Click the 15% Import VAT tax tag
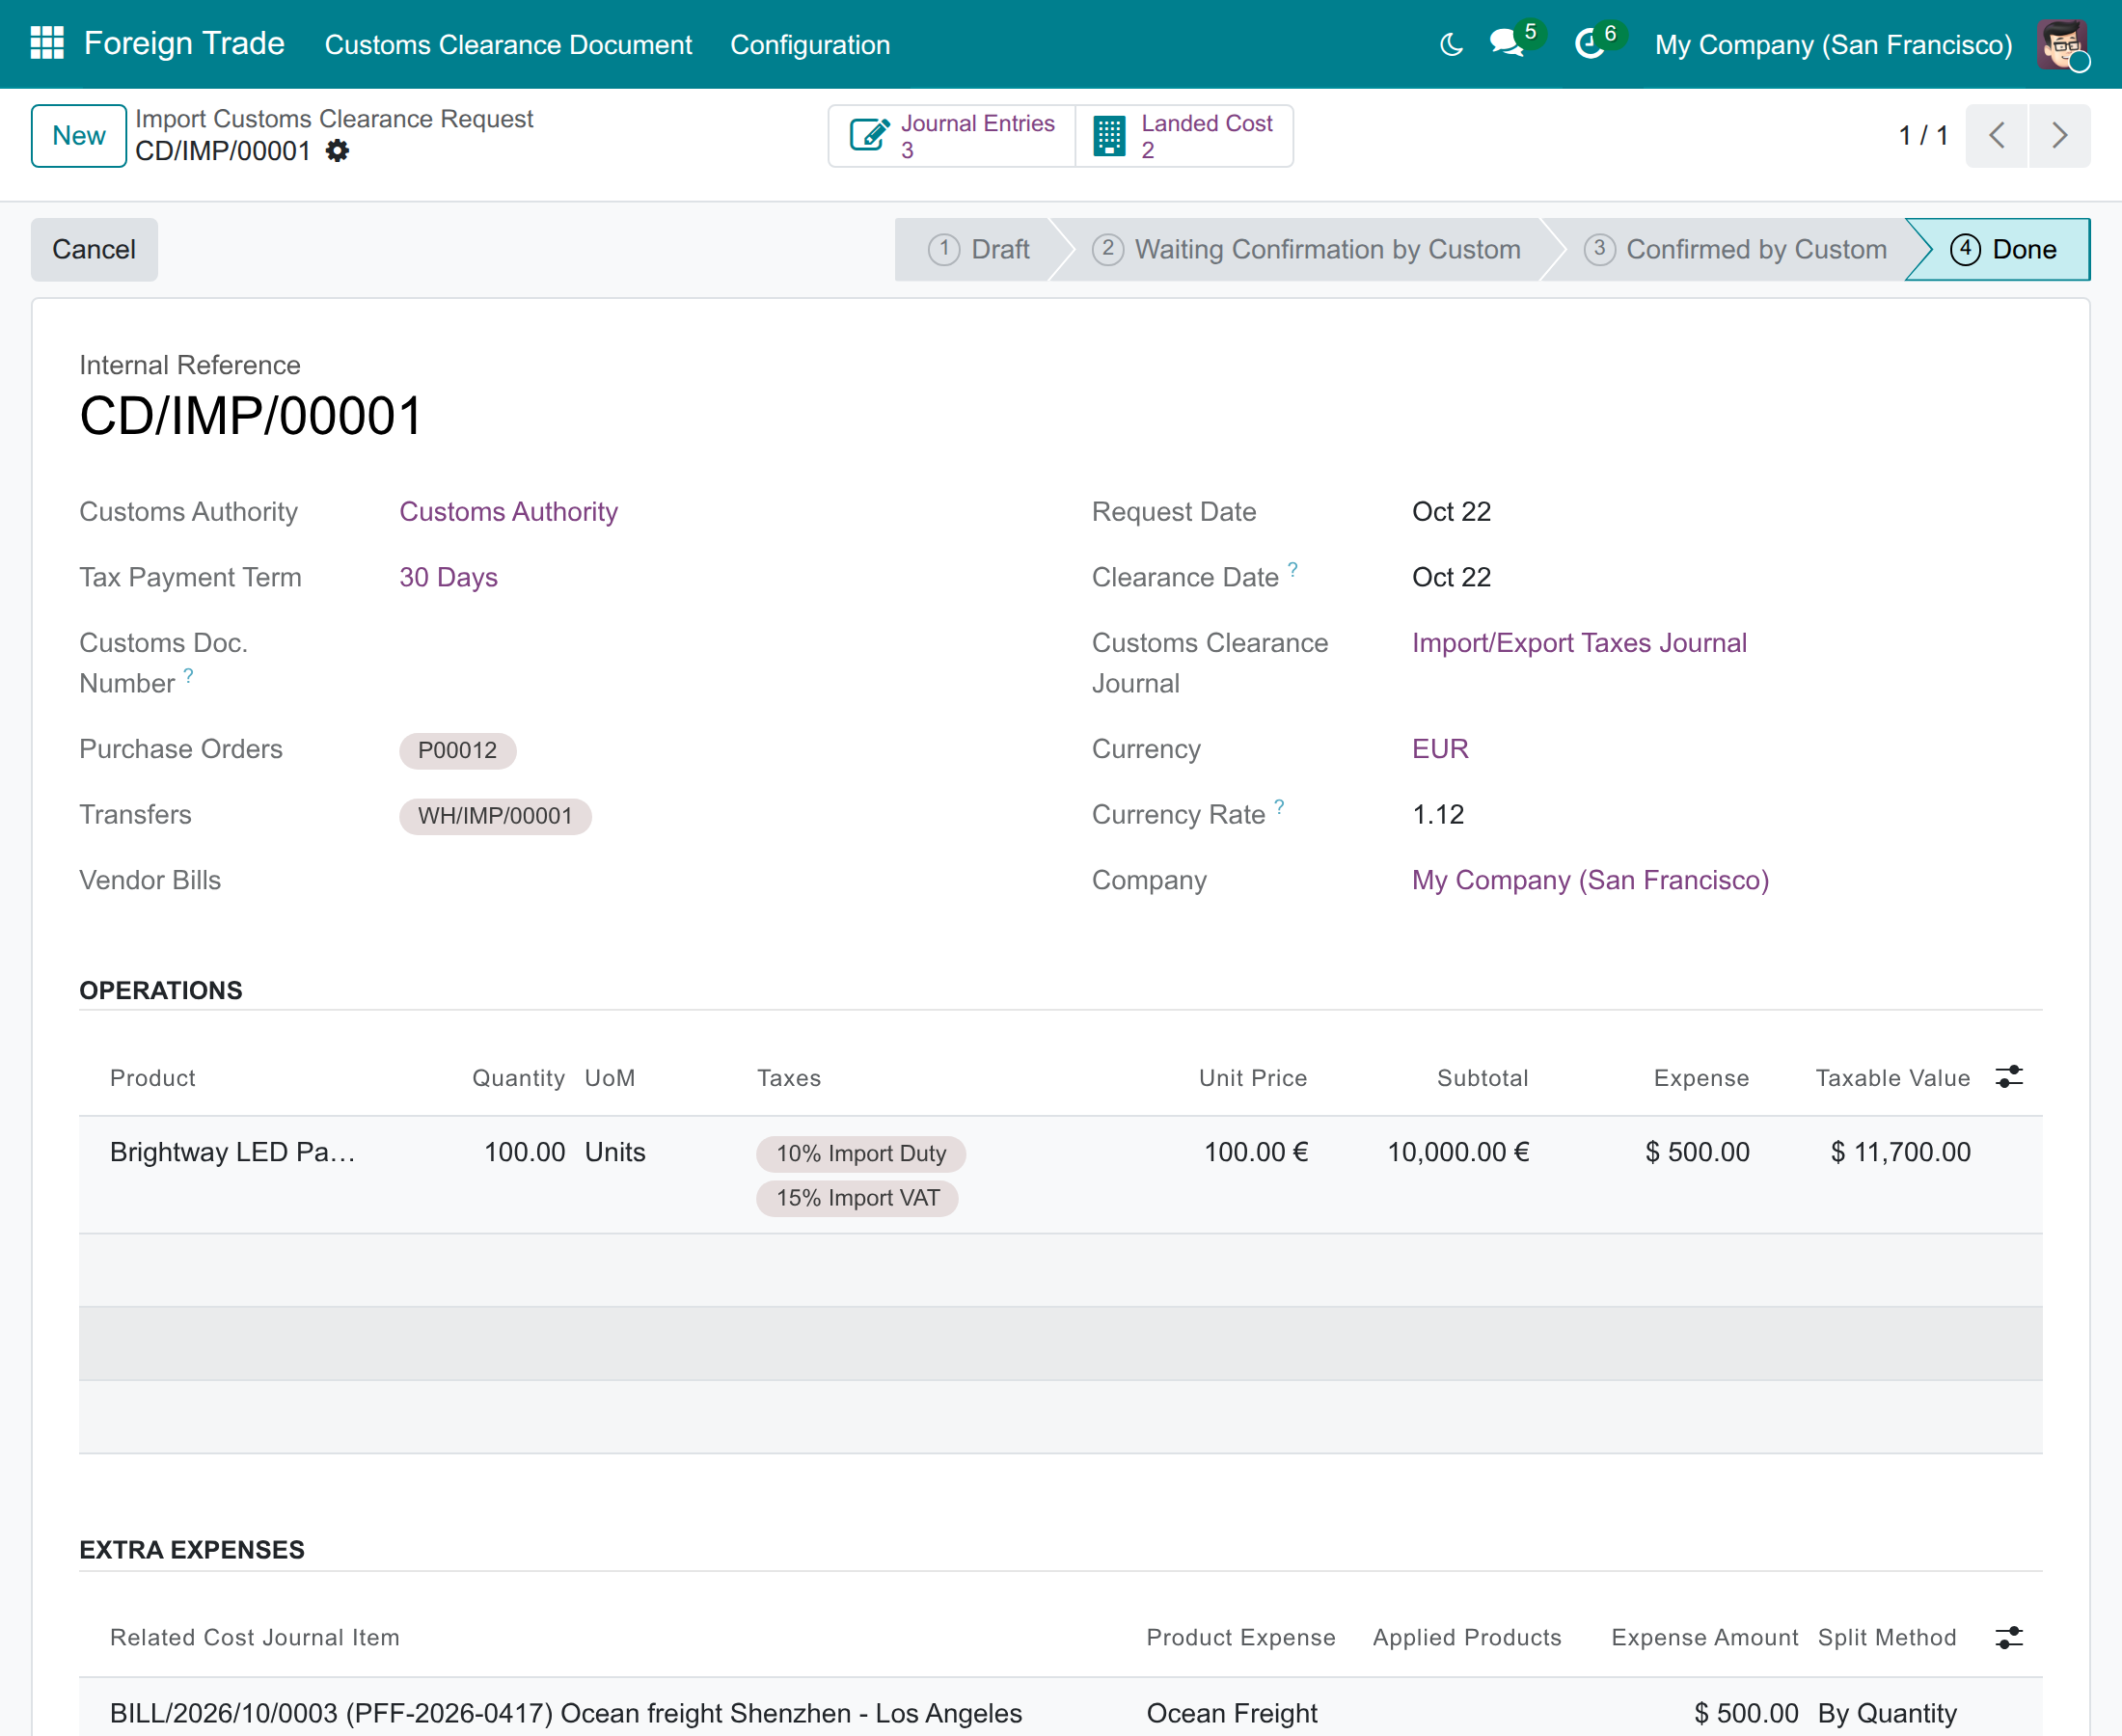 (858, 1198)
